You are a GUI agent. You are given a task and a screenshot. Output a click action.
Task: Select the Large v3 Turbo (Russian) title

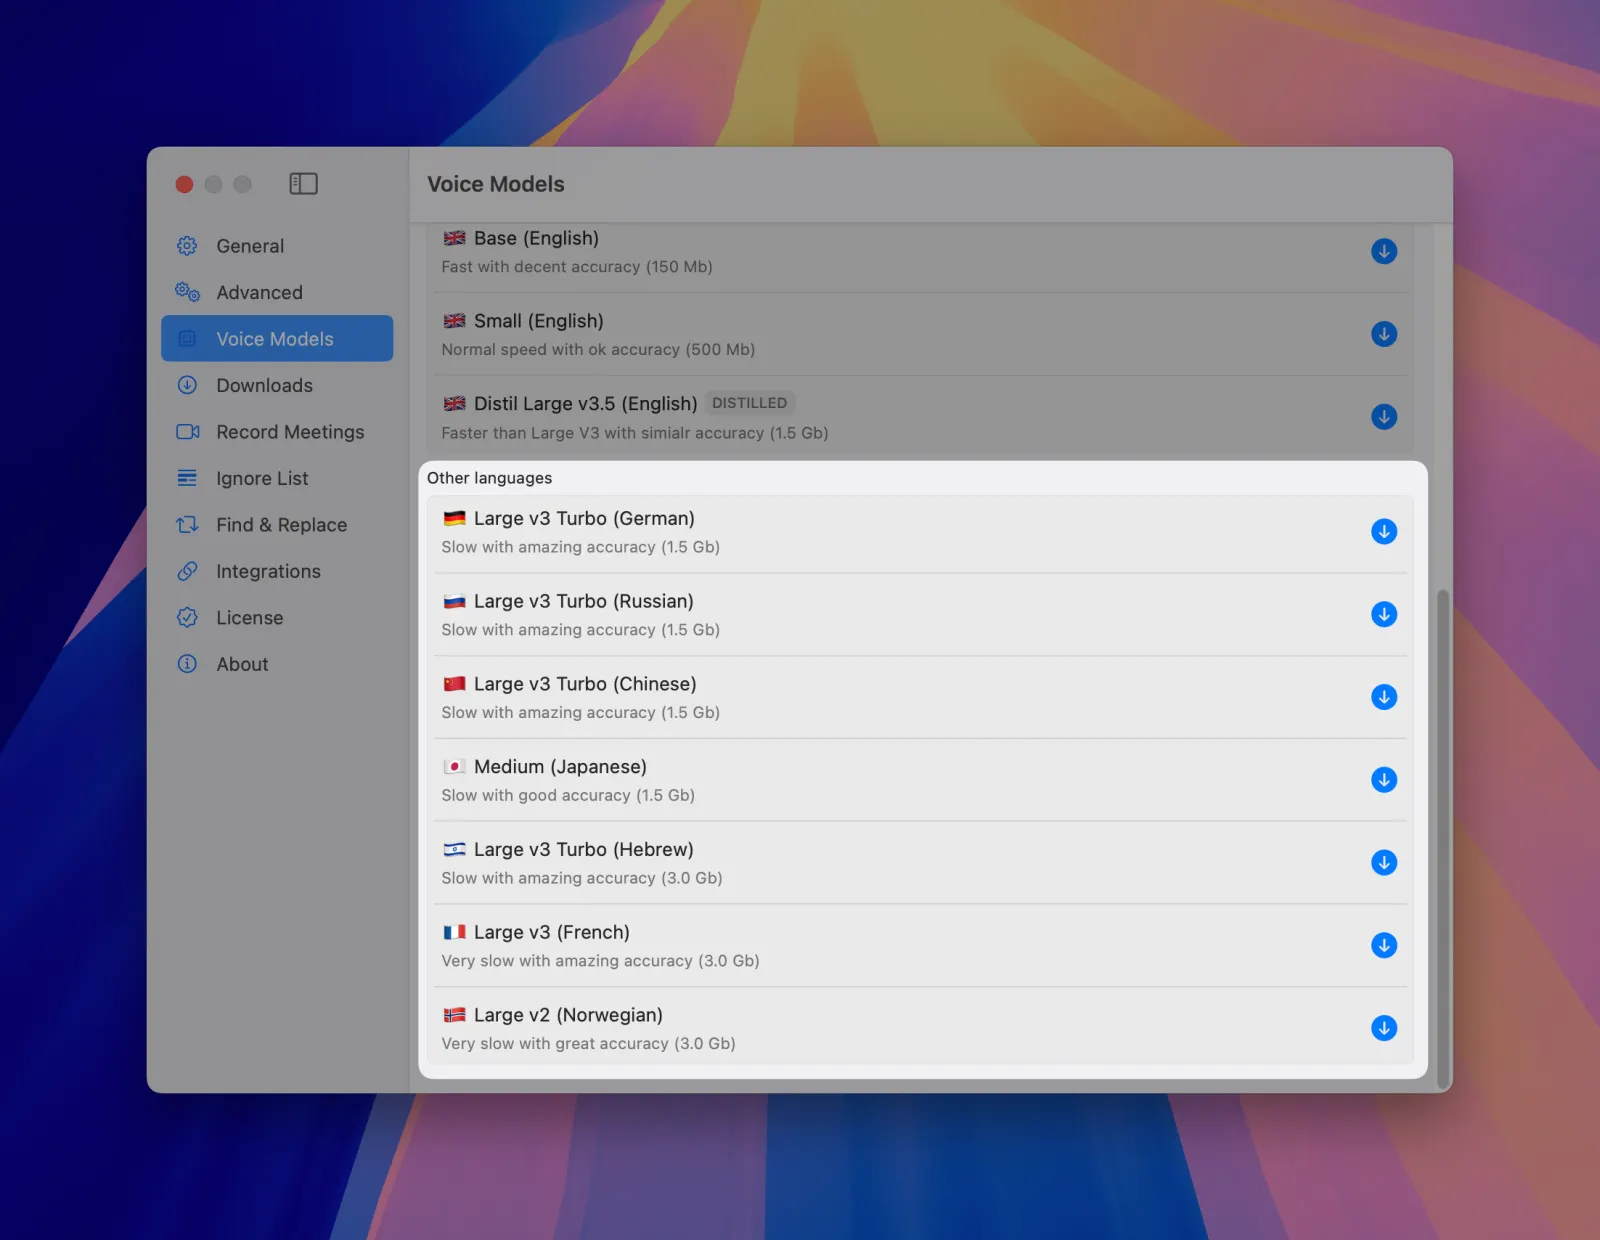coord(584,601)
